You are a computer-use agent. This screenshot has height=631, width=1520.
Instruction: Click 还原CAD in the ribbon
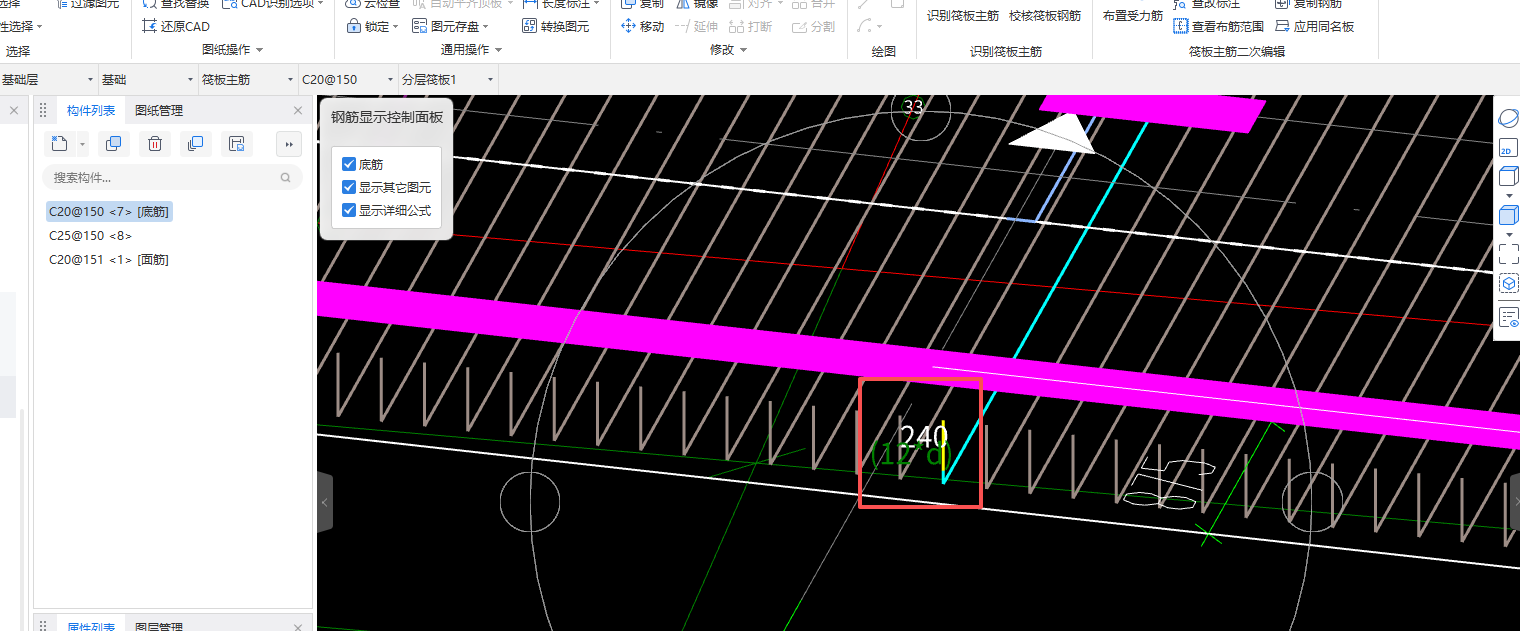tap(176, 26)
